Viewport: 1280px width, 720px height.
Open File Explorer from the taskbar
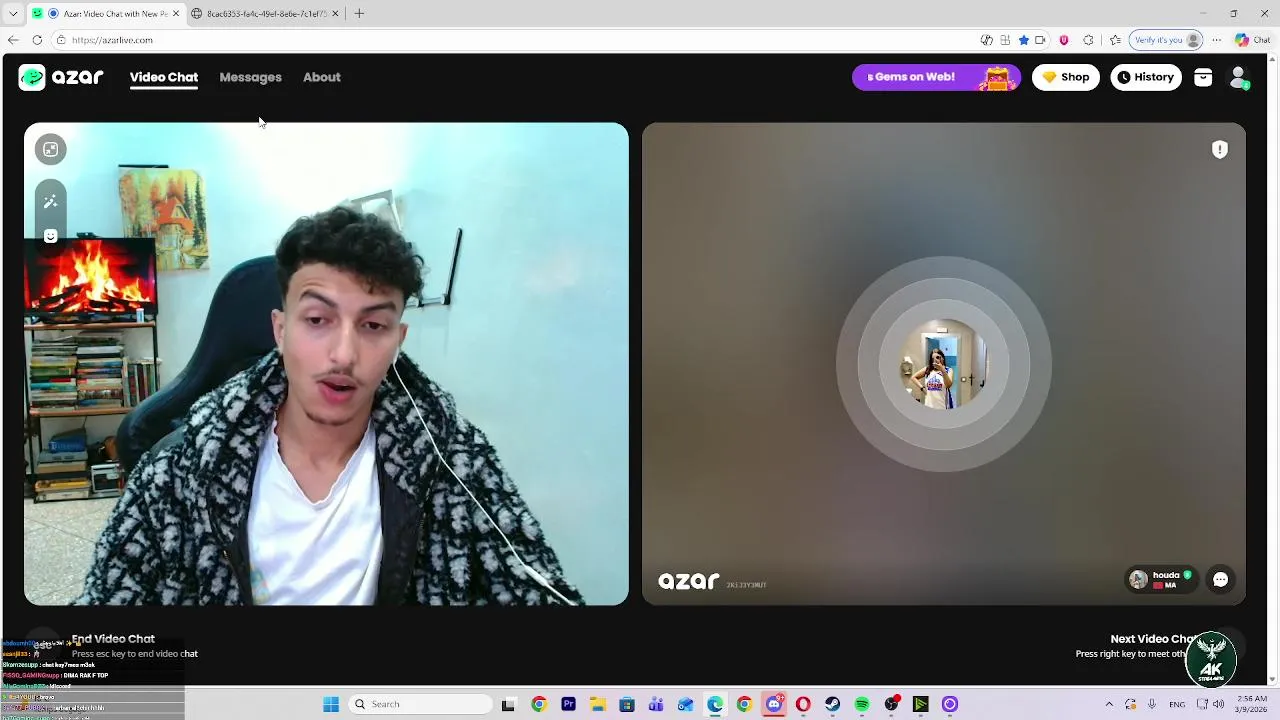point(597,704)
